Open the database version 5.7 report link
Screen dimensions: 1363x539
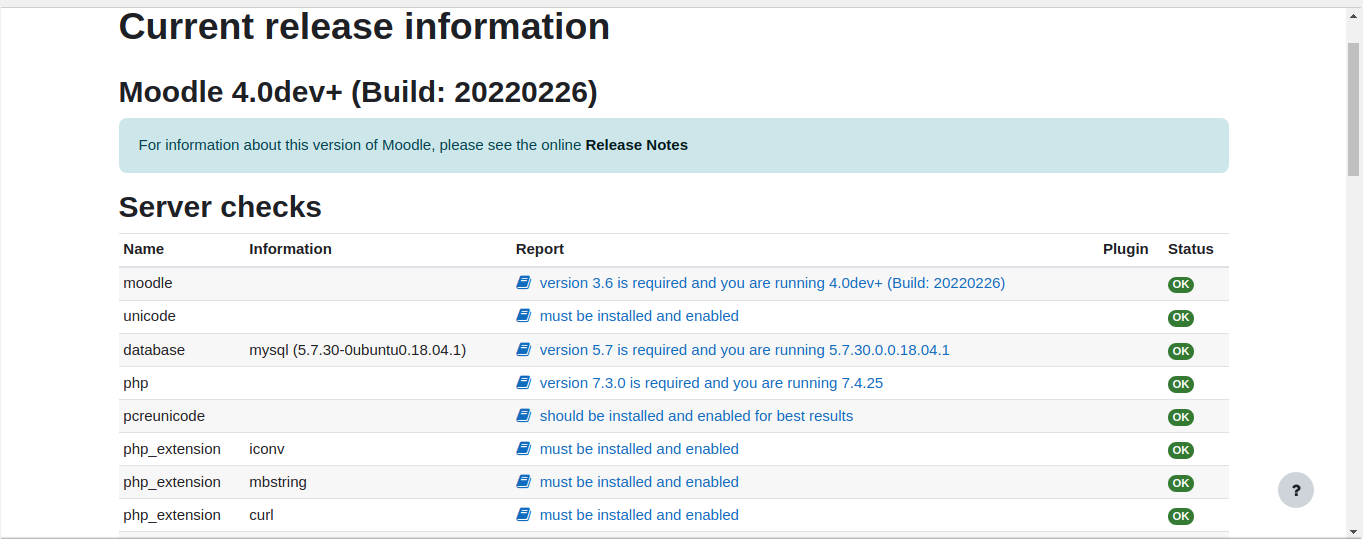click(744, 350)
